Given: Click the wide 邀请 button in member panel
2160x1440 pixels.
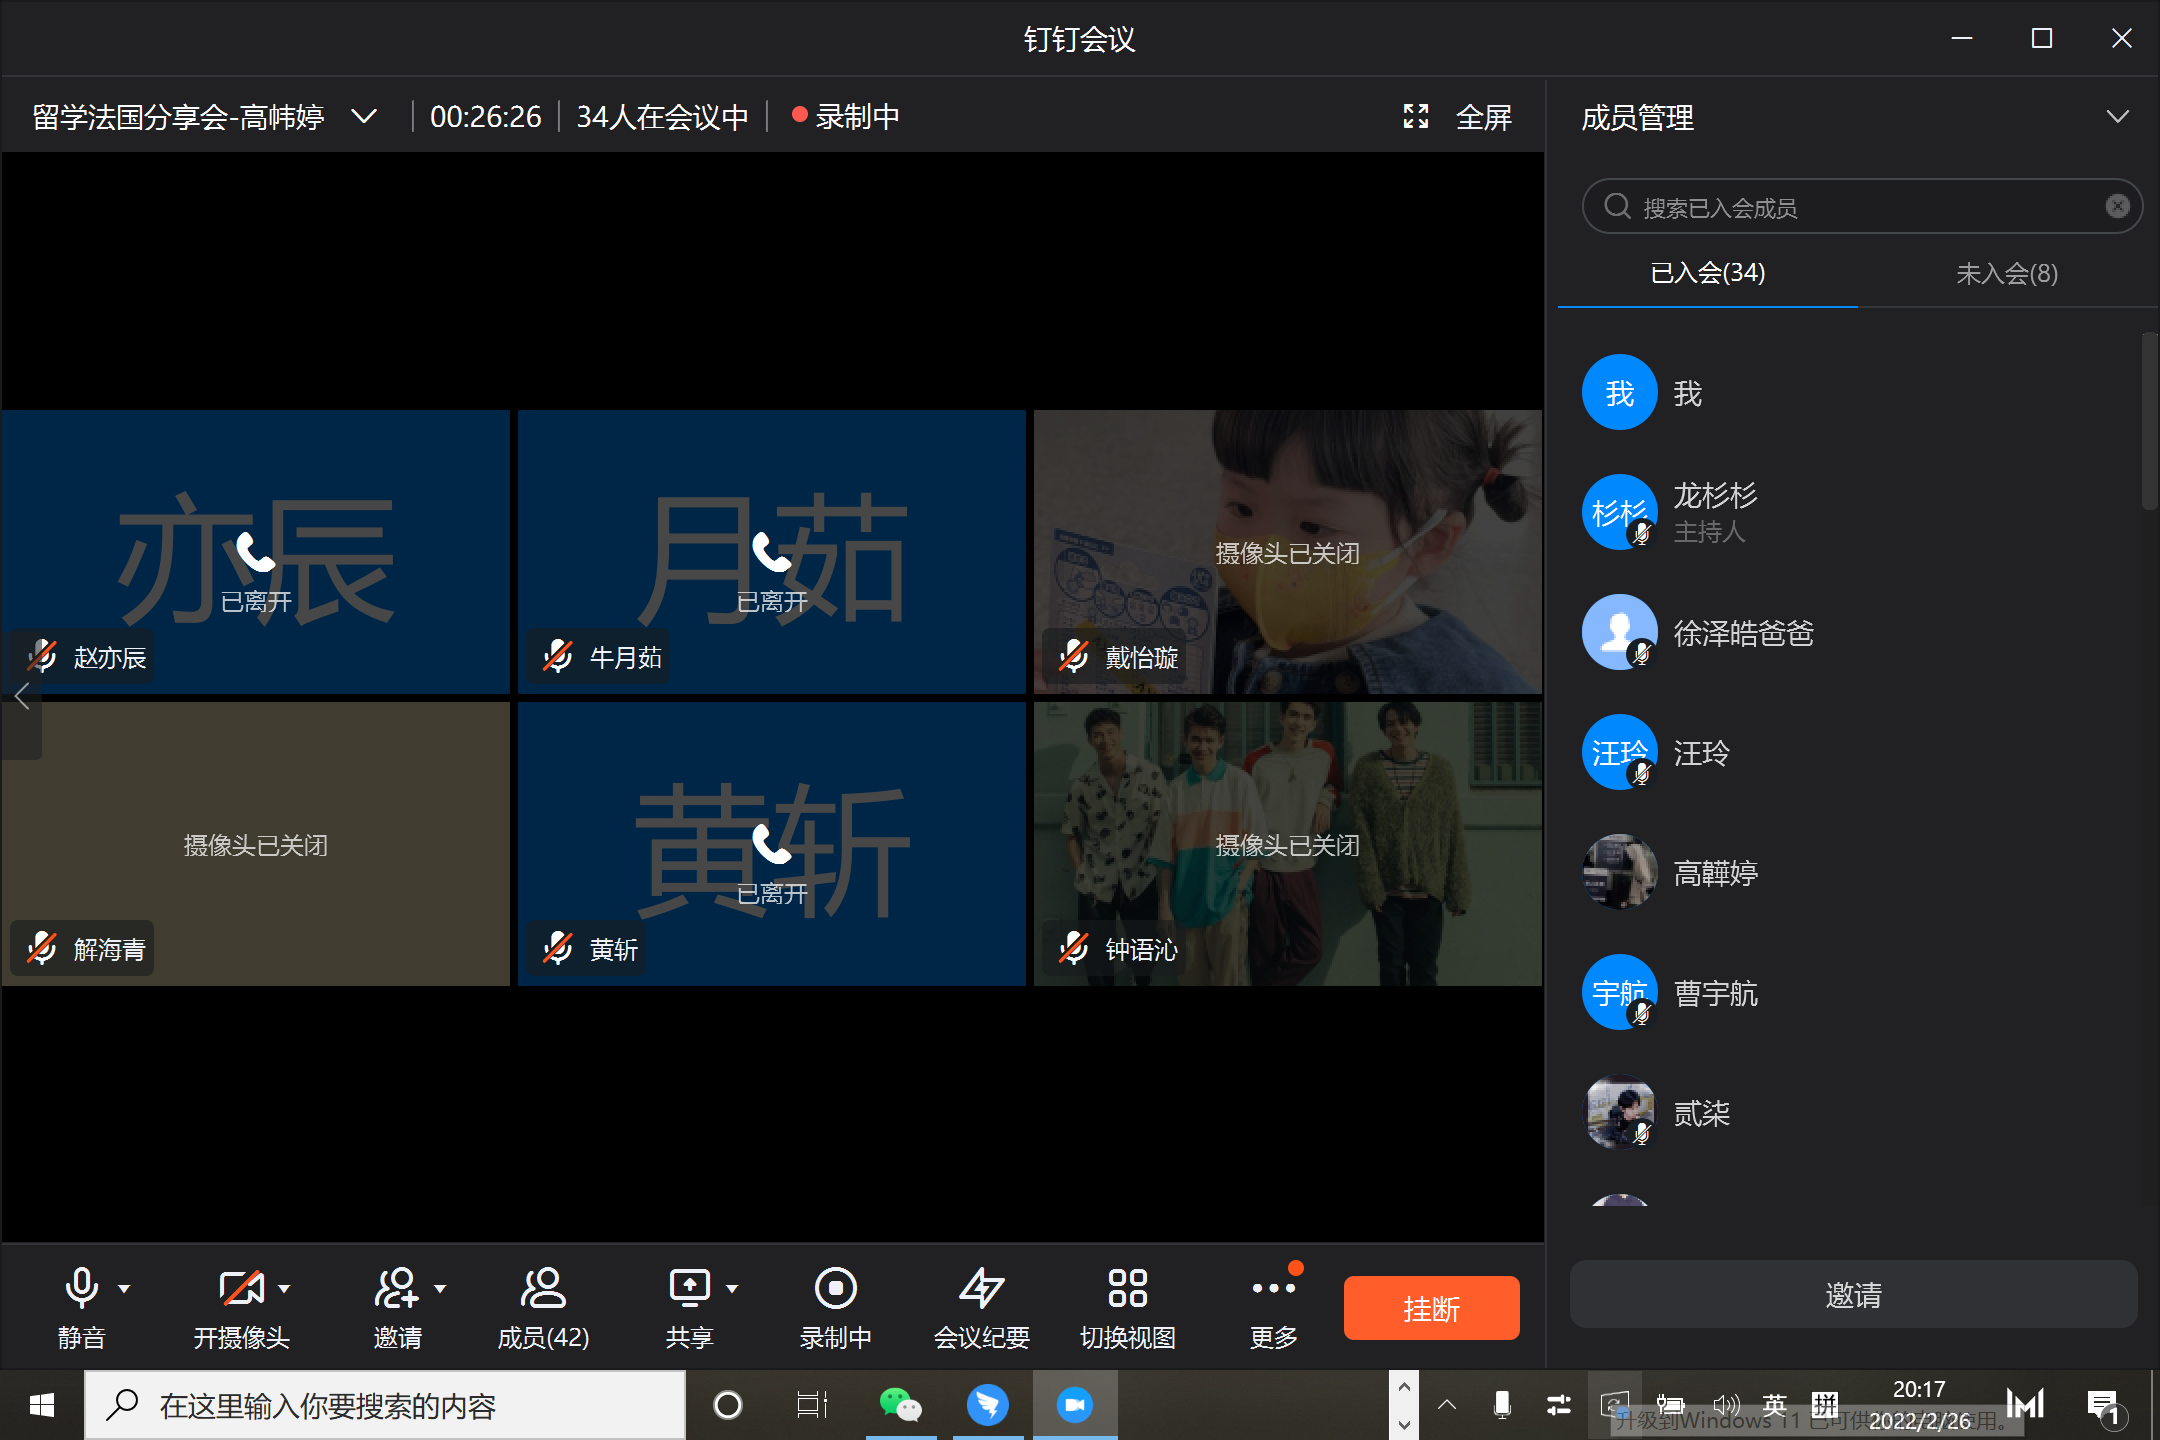Looking at the screenshot, I should (x=1853, y=1295).
